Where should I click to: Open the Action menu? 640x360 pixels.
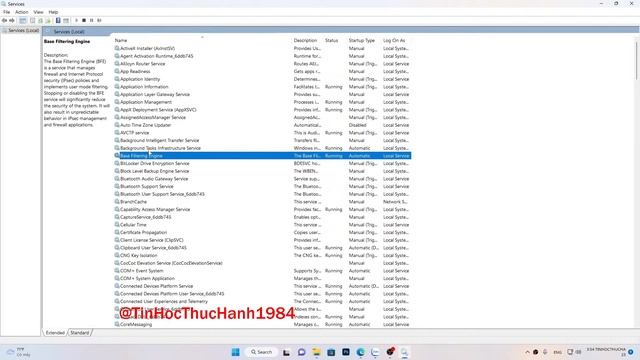22,12
